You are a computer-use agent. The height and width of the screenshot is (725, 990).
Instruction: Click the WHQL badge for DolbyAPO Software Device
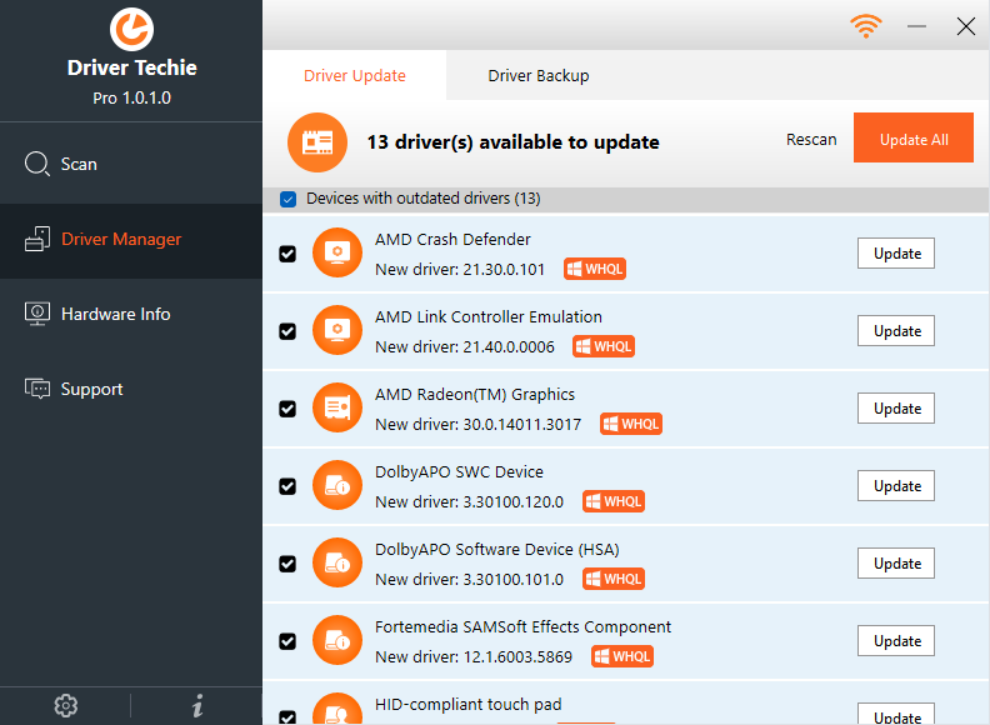tap(614, 578)
